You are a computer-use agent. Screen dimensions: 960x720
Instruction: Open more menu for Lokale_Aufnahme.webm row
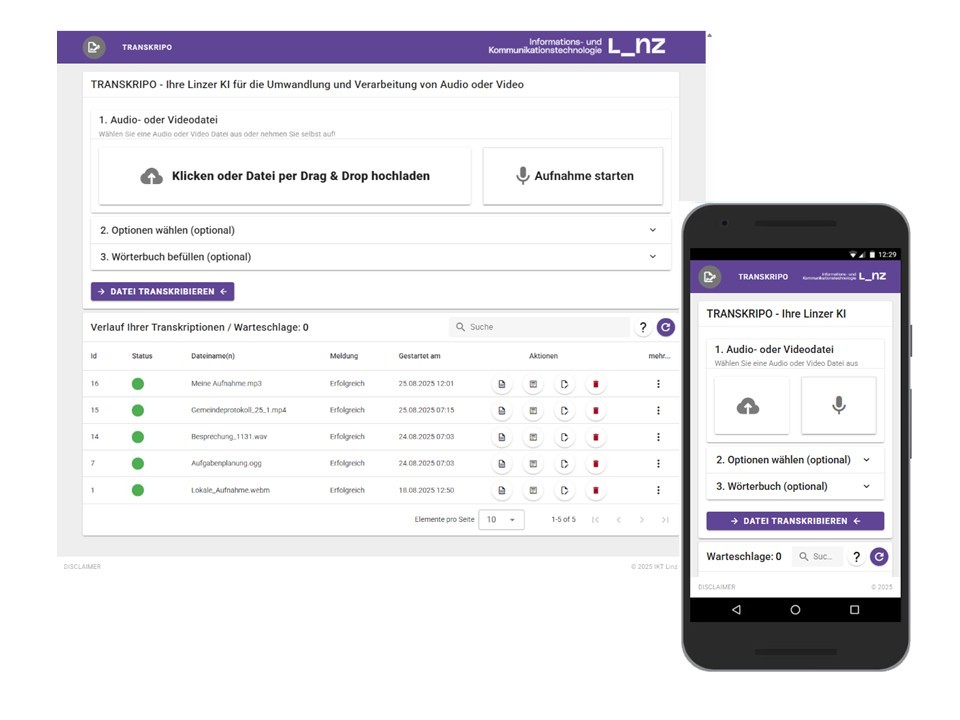tap(658, 490)
